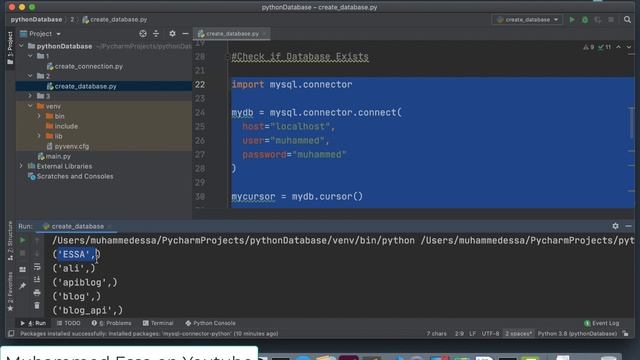640x360 pixels.
Task: Click ('apiblog',) output line in console
Action: pyautogui.click(x=85, y=282)
